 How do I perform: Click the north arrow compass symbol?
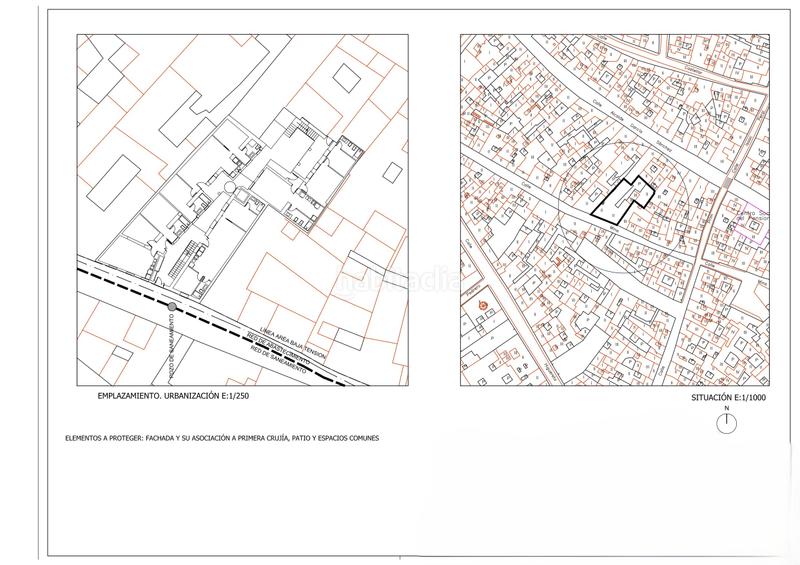(x=728, y=422)
